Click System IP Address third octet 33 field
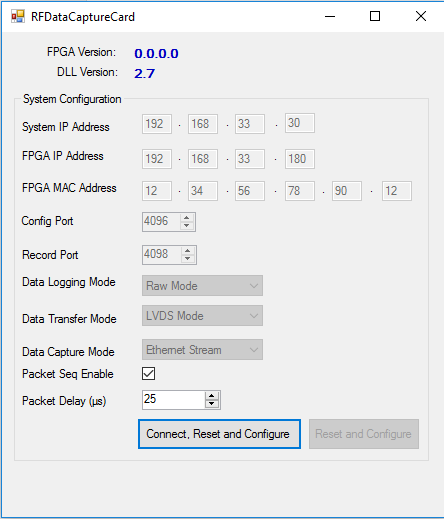 [250, 124]
